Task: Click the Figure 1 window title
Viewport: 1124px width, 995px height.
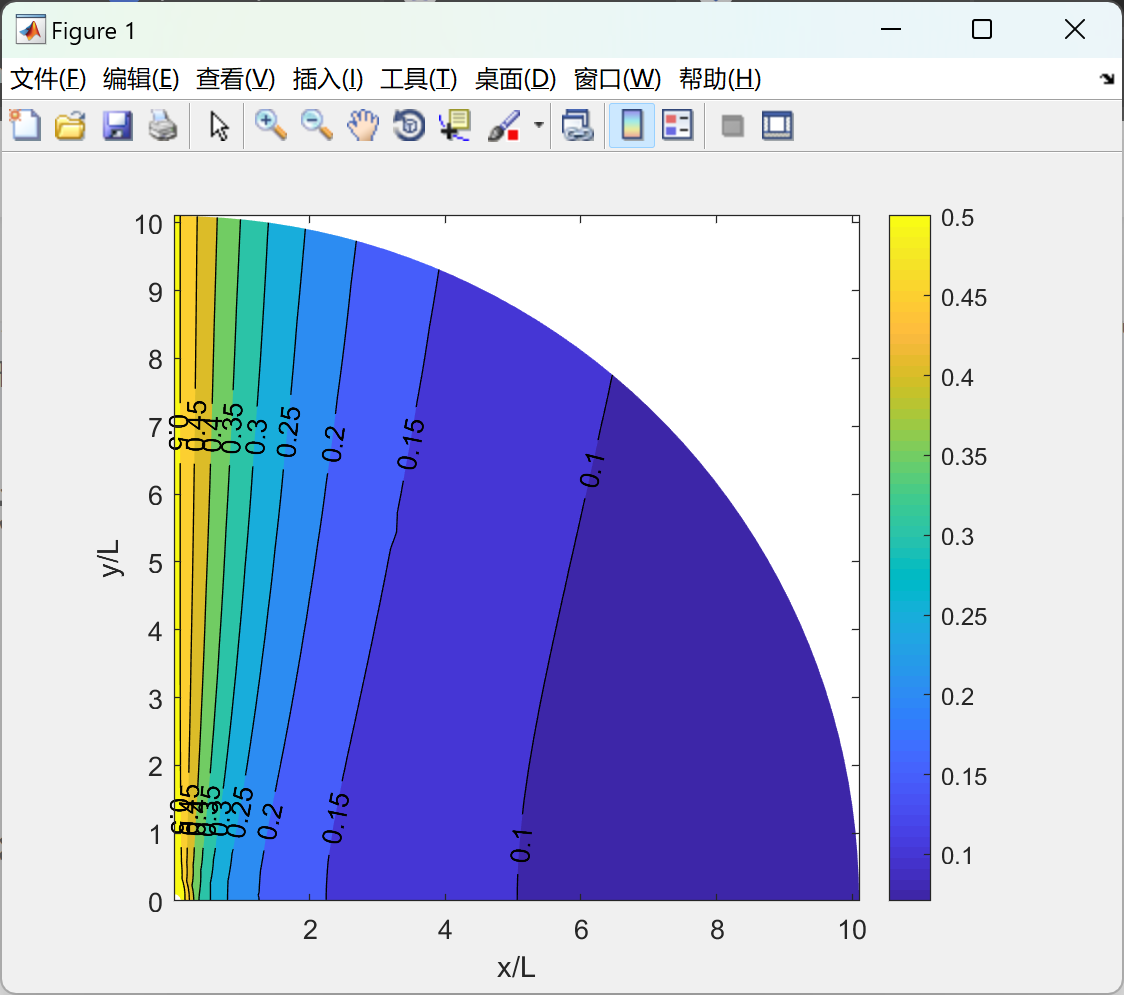Action: coord(93,31)
